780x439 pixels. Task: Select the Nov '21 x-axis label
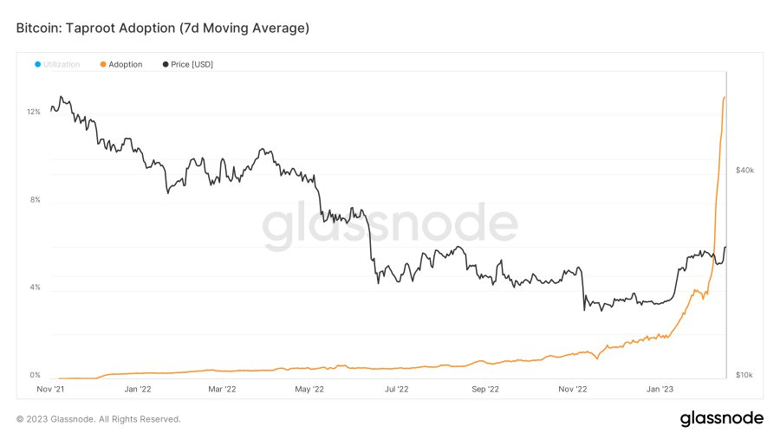pos(50,389)
